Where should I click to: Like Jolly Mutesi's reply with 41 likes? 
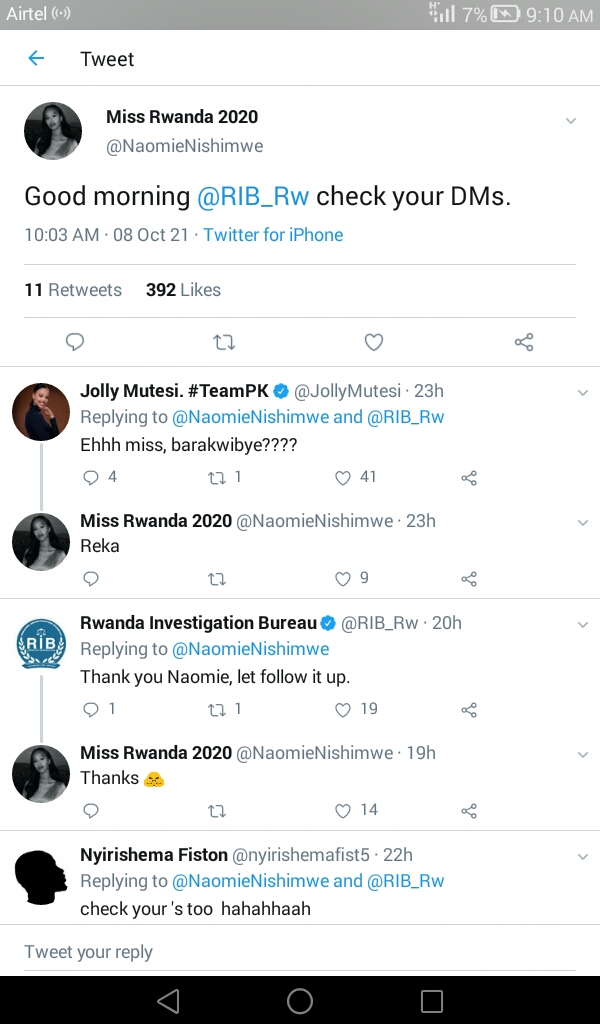344,478
